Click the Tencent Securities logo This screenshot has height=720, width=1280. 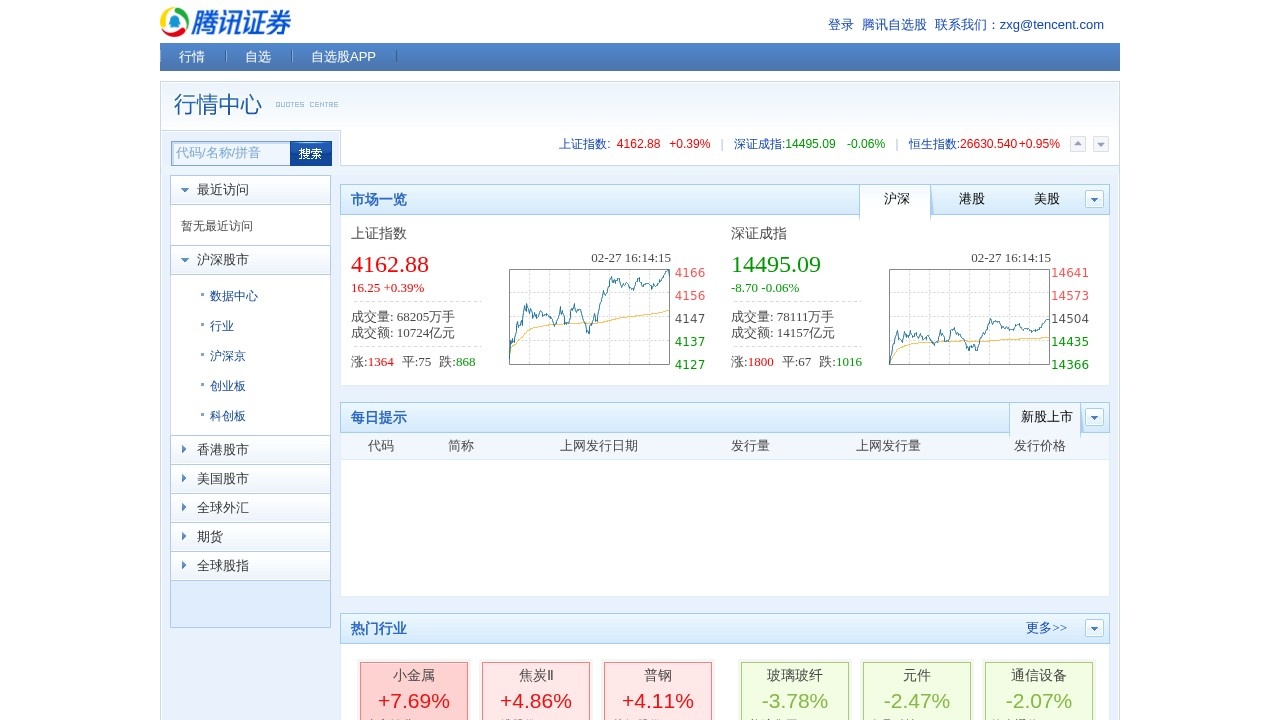225,22
